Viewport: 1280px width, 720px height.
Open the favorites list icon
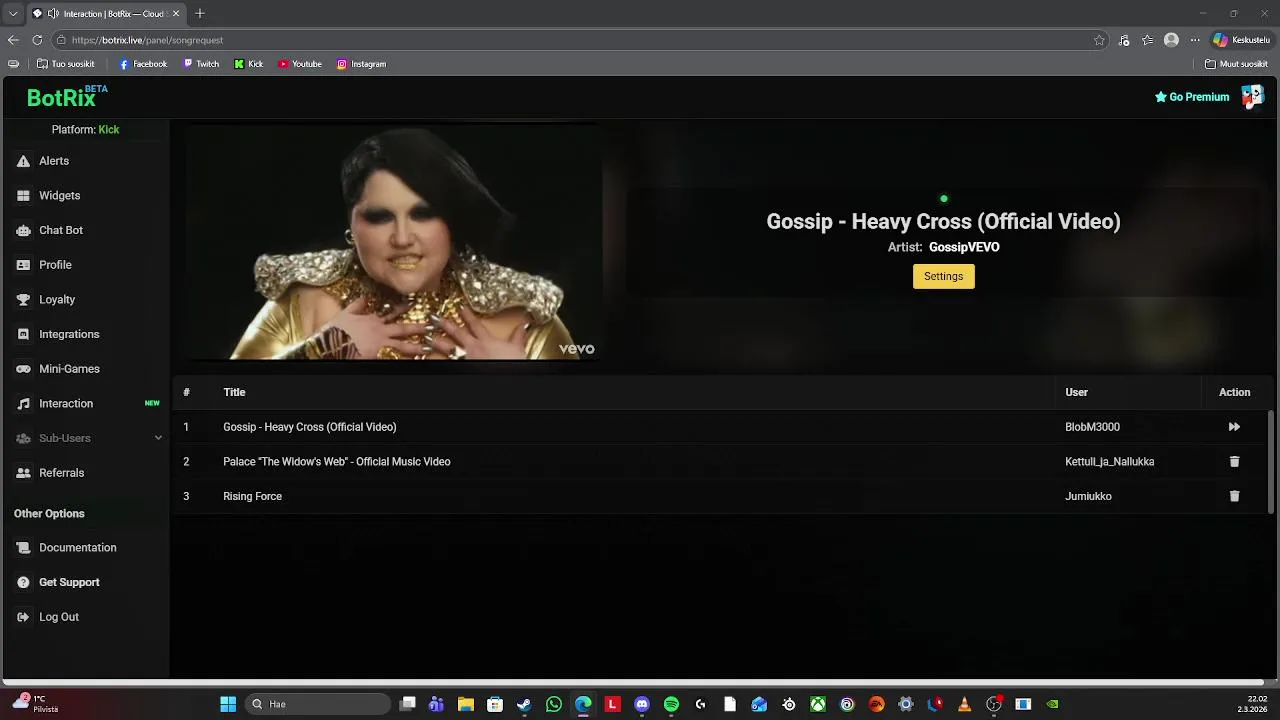[1148, 40]
